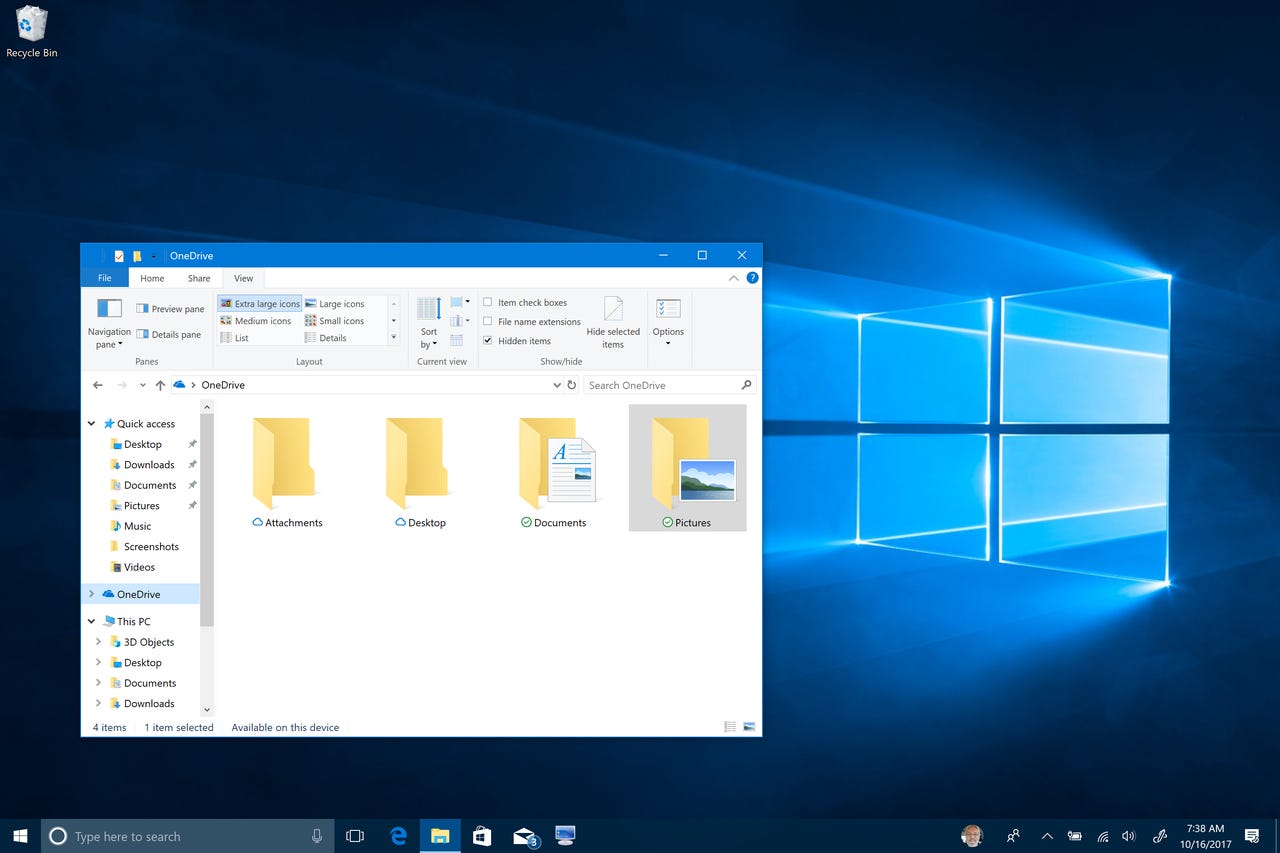Click the back navigation arrow
Screen dimensions: 1280x853
[97, 384]
